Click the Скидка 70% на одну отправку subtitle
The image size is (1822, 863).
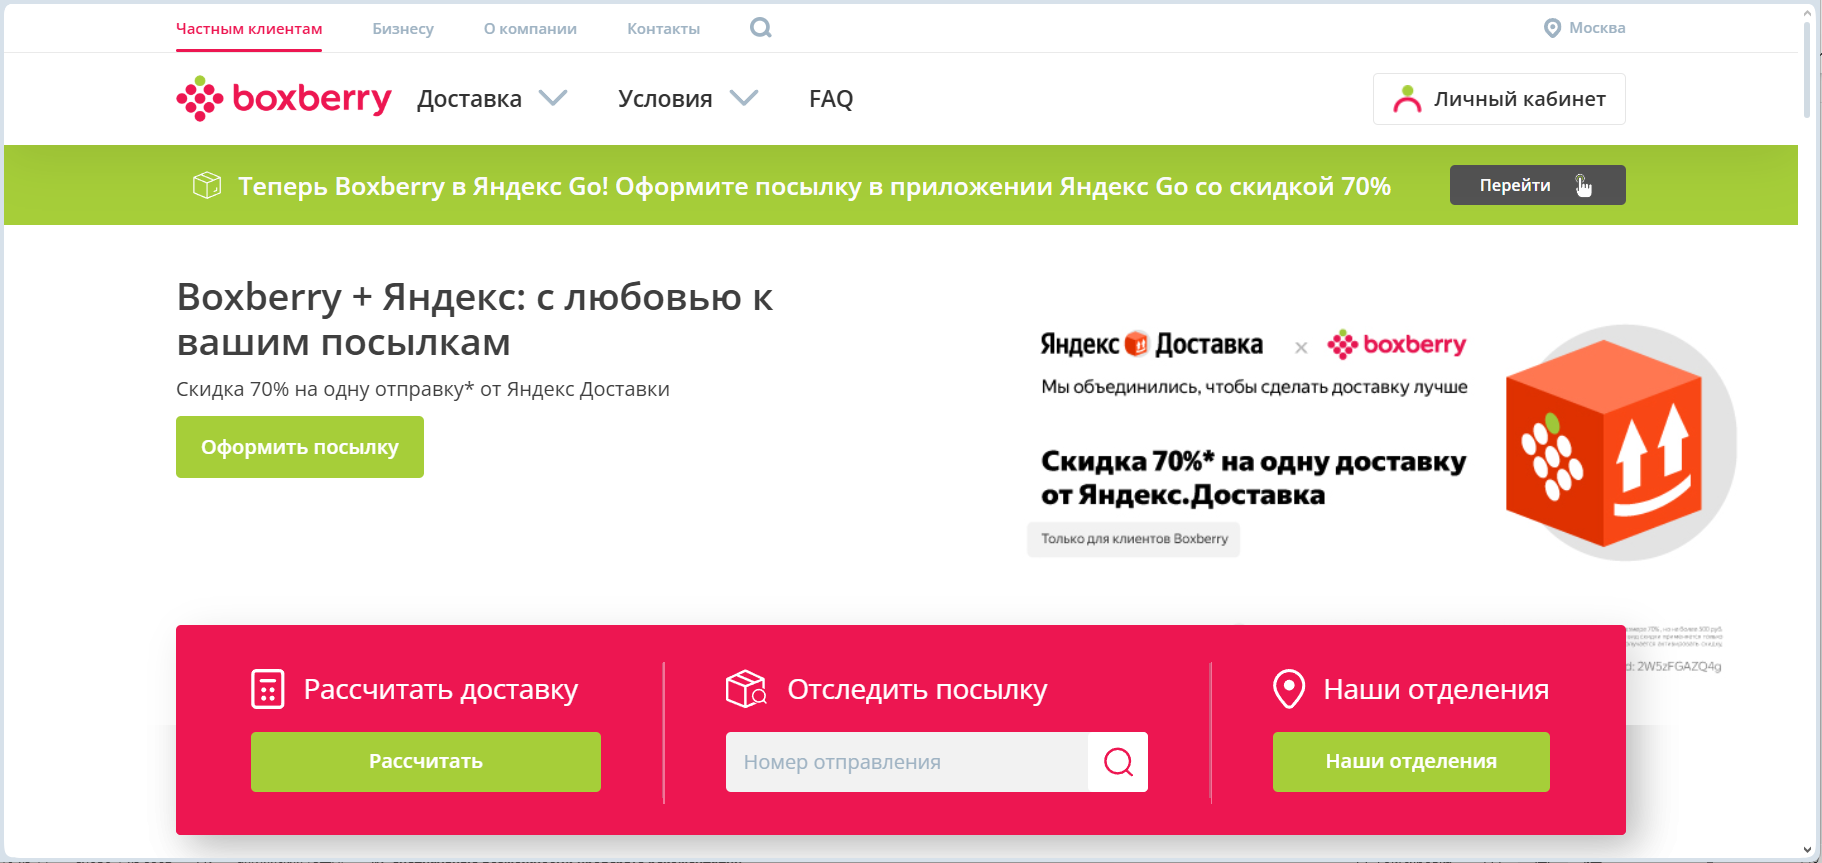tap(423, 389)
